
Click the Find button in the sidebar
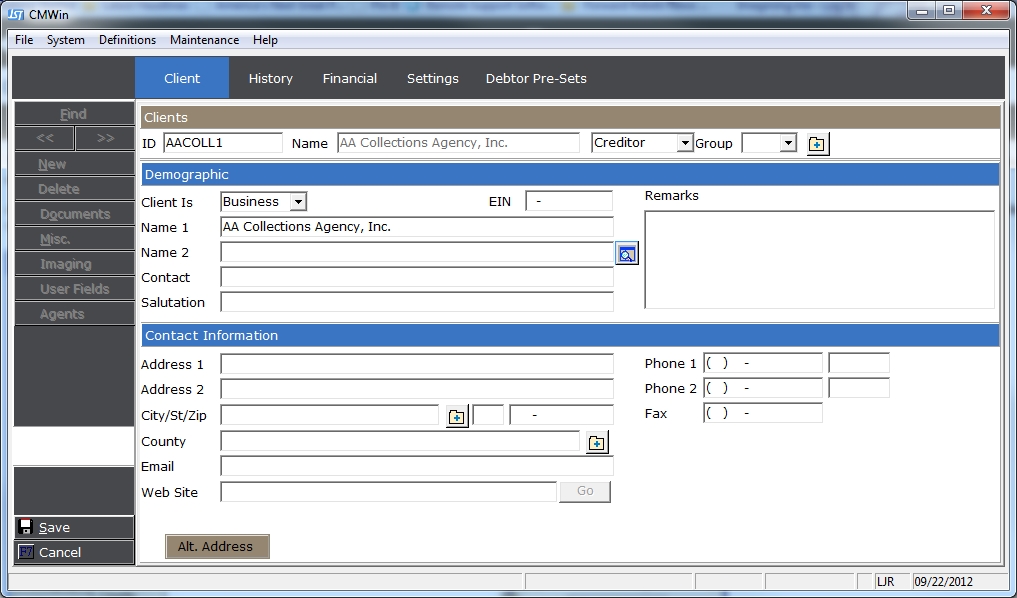point(73,114)
